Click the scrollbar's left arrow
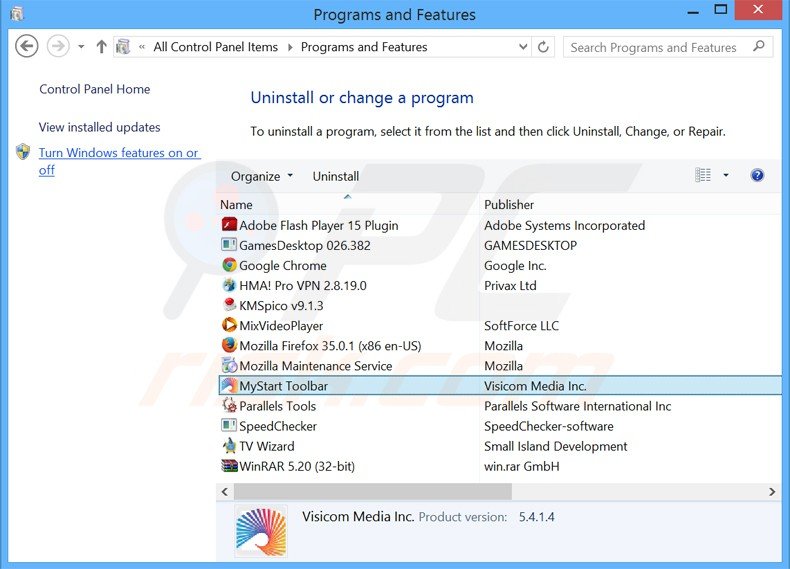This screenshot has width=790, height=569. tap(225, 491)
